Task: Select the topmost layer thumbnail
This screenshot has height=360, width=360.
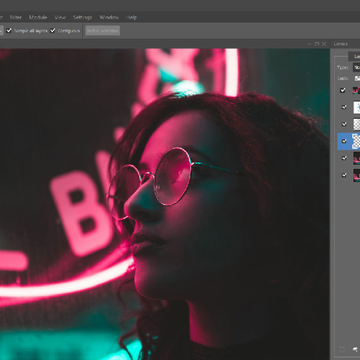Action: 356,90
